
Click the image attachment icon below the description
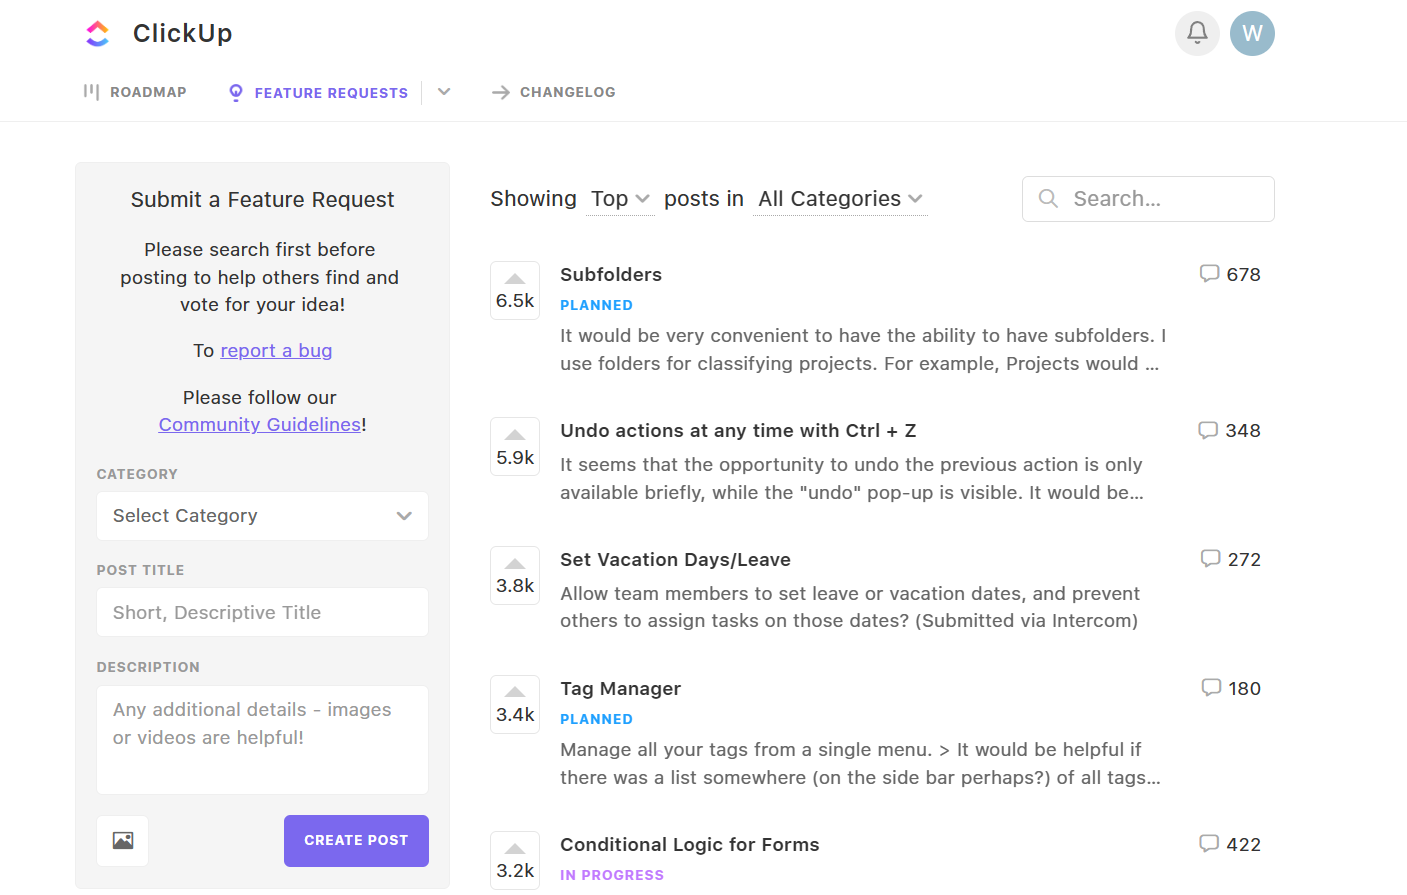122,841
